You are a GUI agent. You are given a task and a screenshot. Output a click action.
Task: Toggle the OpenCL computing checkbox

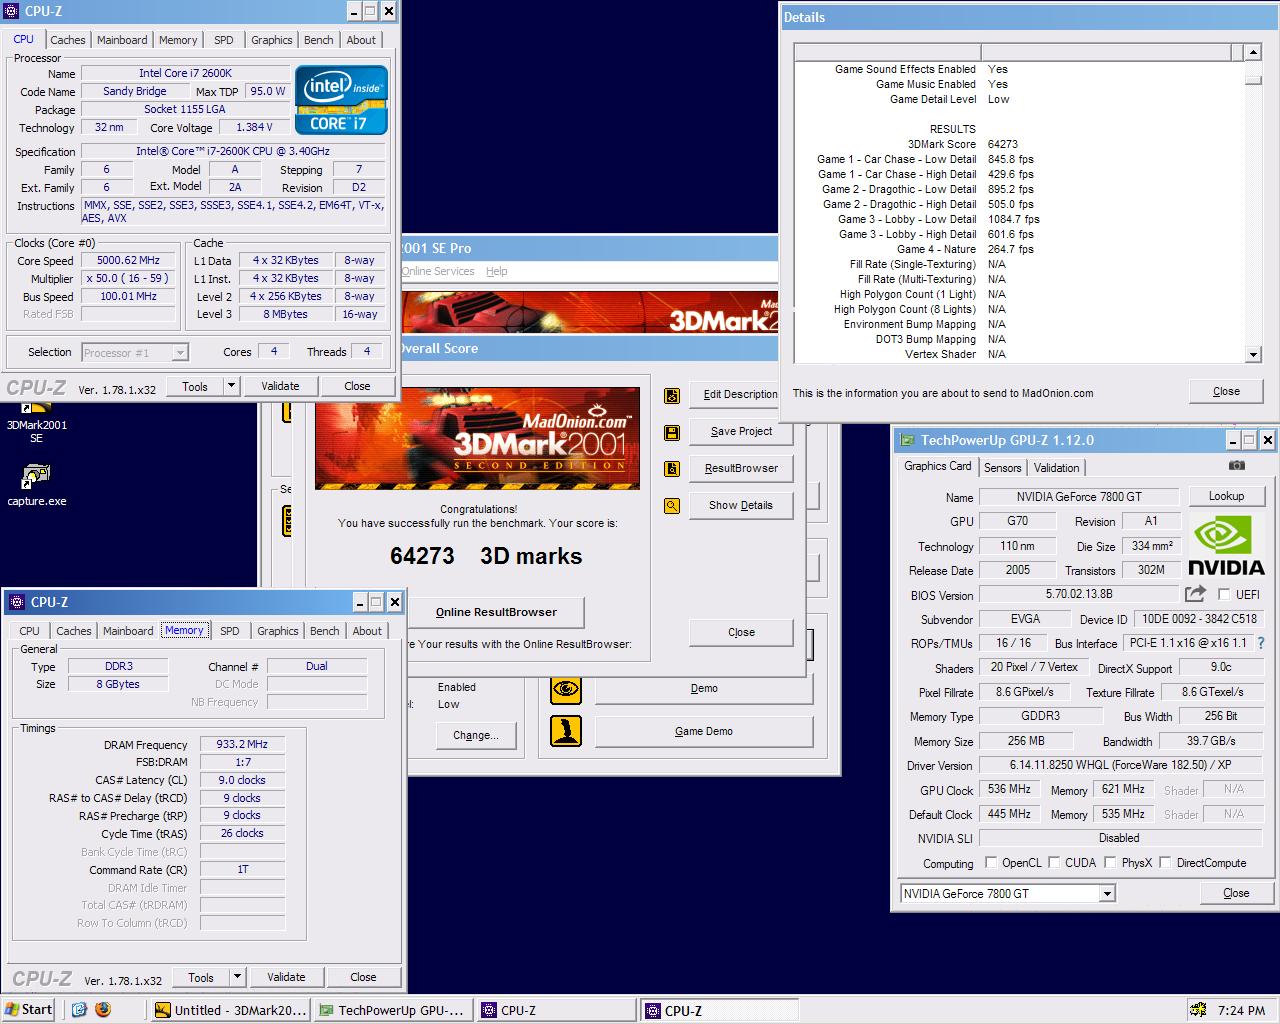(x=991, y=862)
